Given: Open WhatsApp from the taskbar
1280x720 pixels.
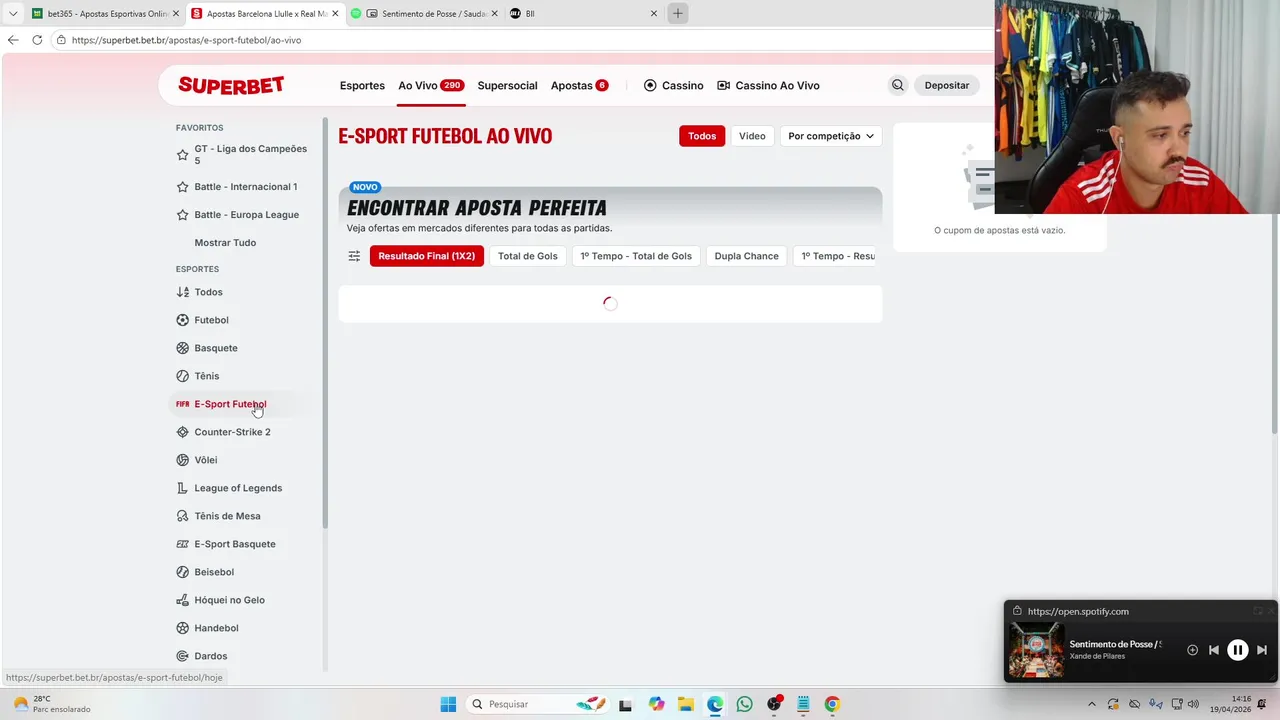Looking at the screenshot, I should tap(744, 704).
